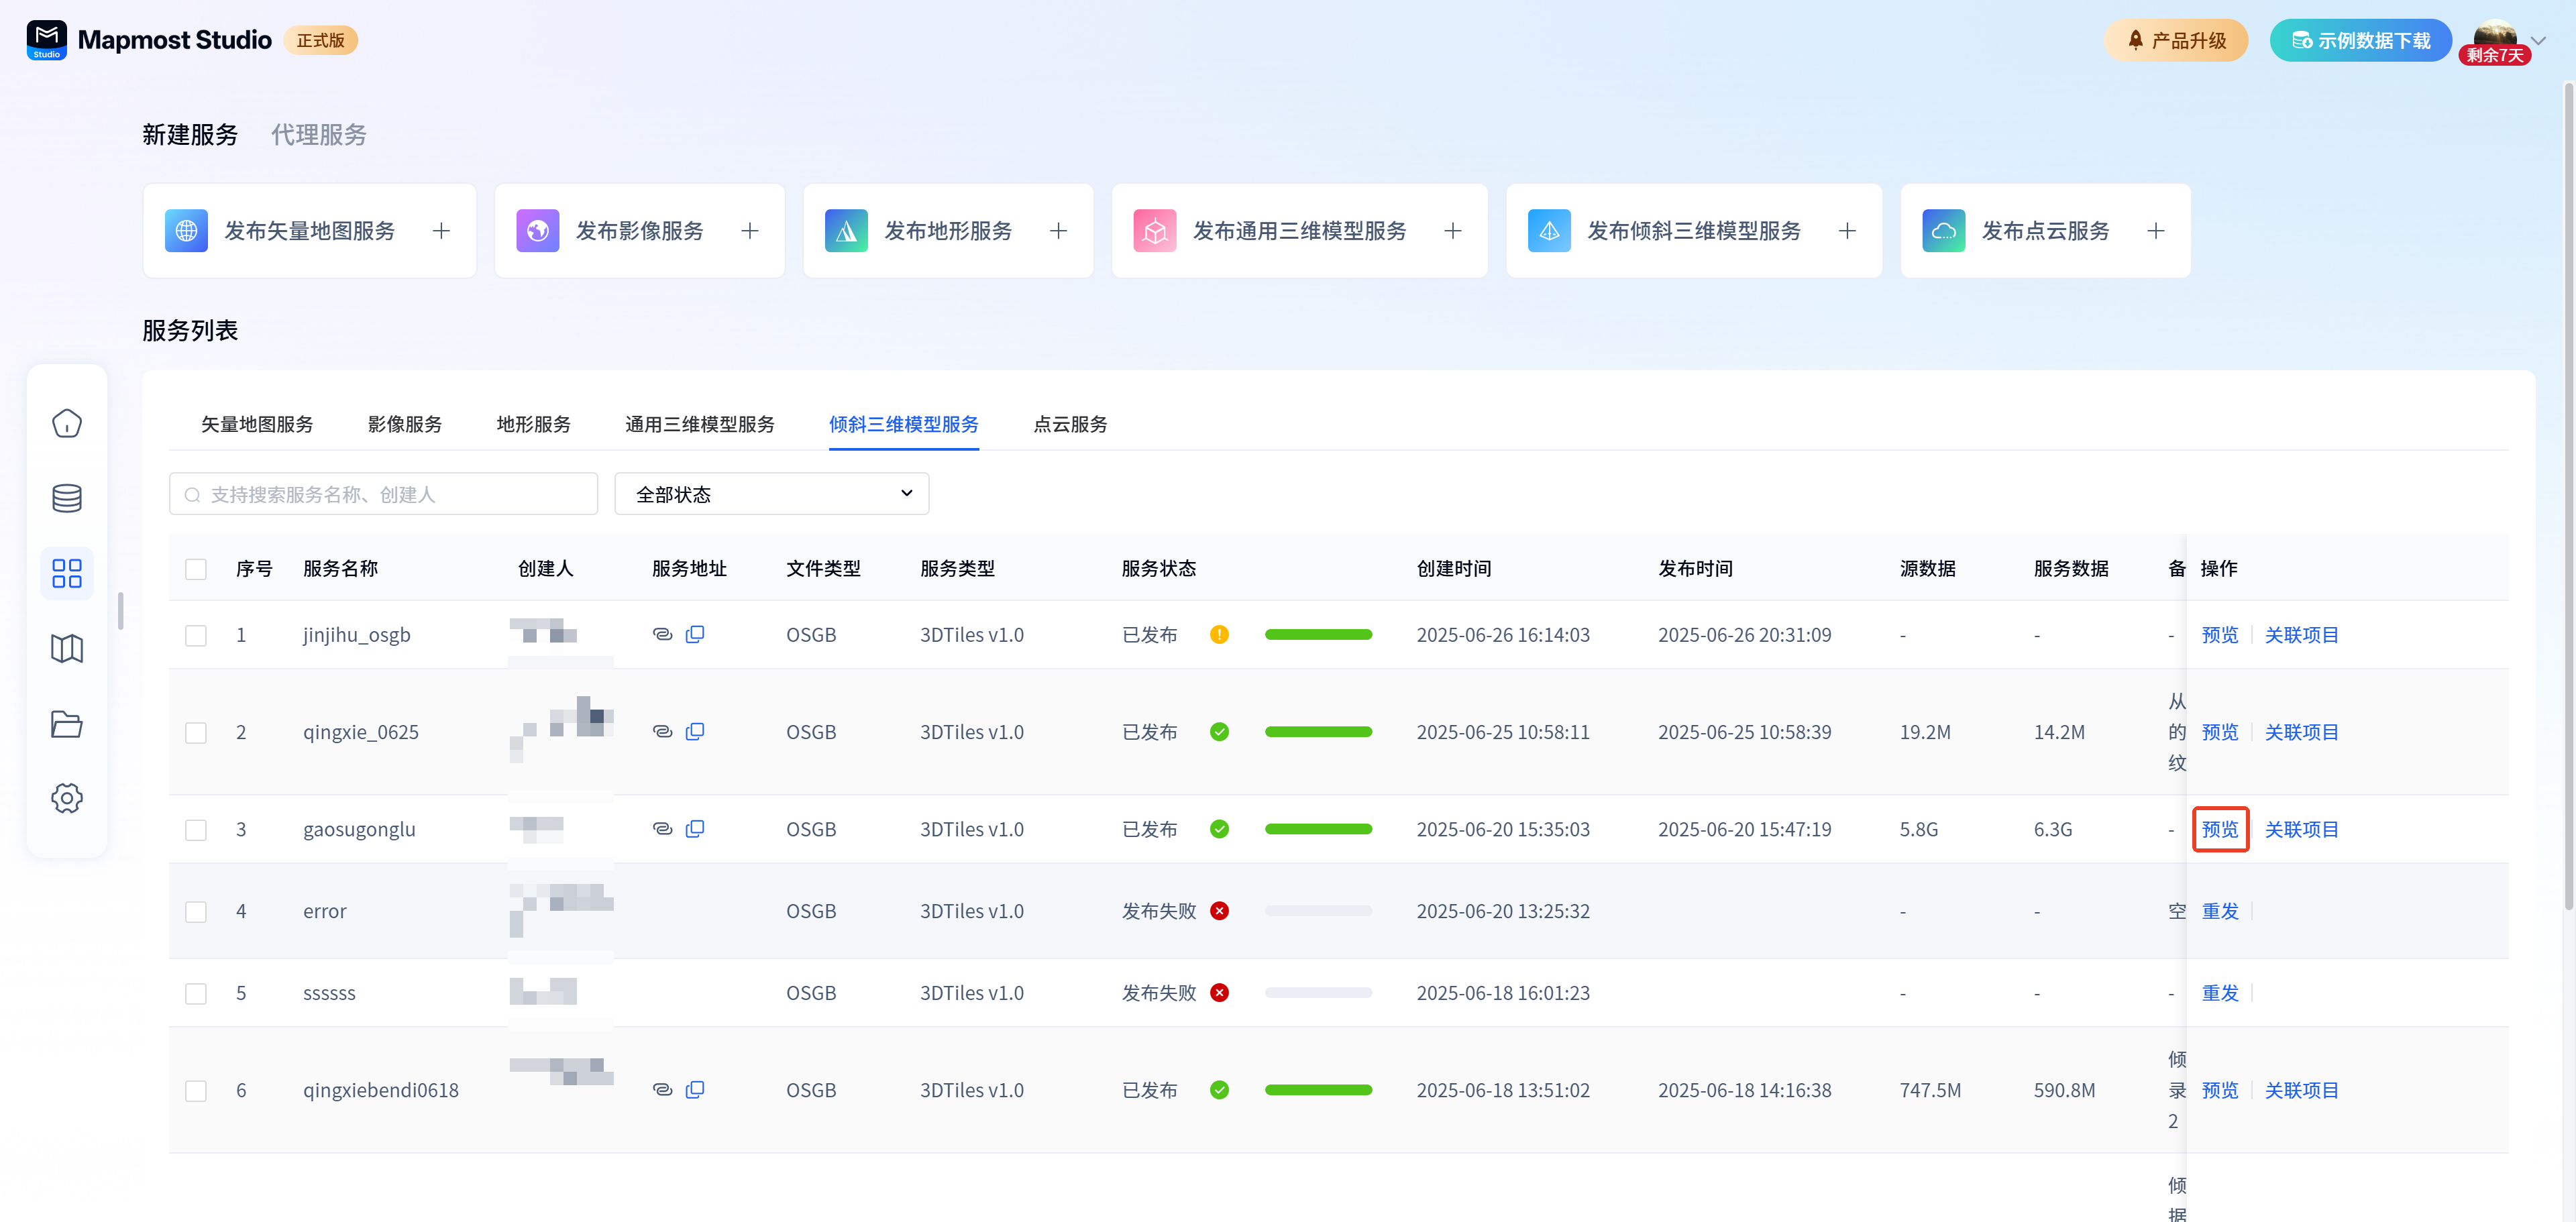Image resolution: width=2576 pixels, height=1222 pixels.
Task: Click progress bar of qingxiebendi0618 service
Action: pyautogui.click(x=1318, y=1090)
